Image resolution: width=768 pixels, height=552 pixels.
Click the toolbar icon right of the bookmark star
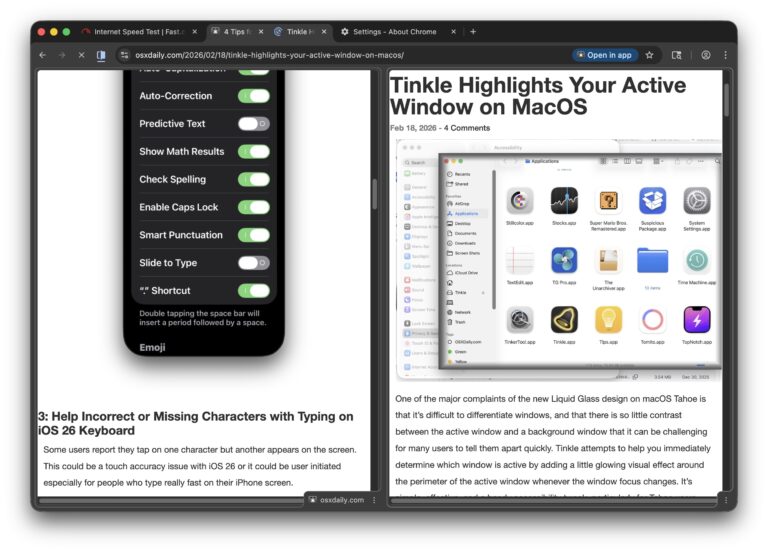pos(676,55)
